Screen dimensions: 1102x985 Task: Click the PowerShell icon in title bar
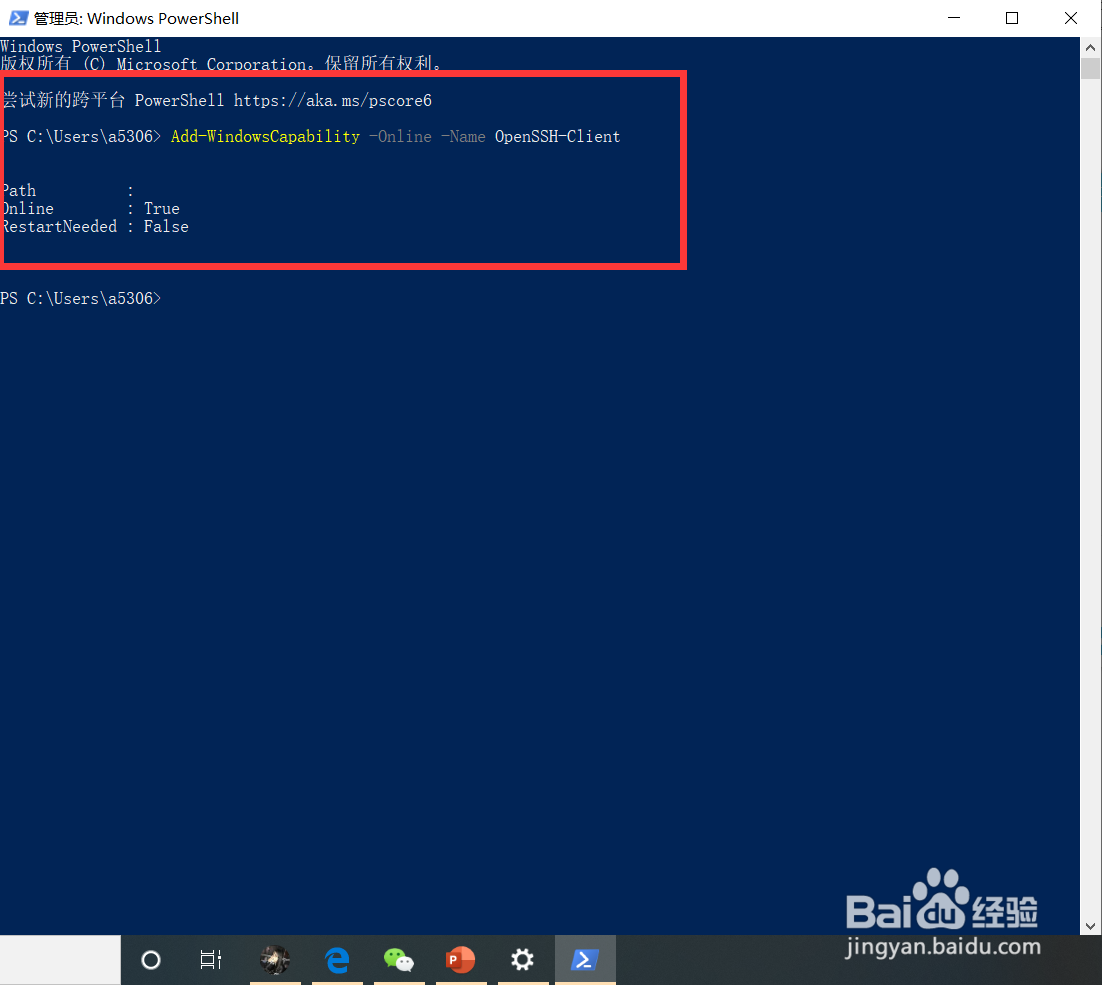(x=18, y=18)
